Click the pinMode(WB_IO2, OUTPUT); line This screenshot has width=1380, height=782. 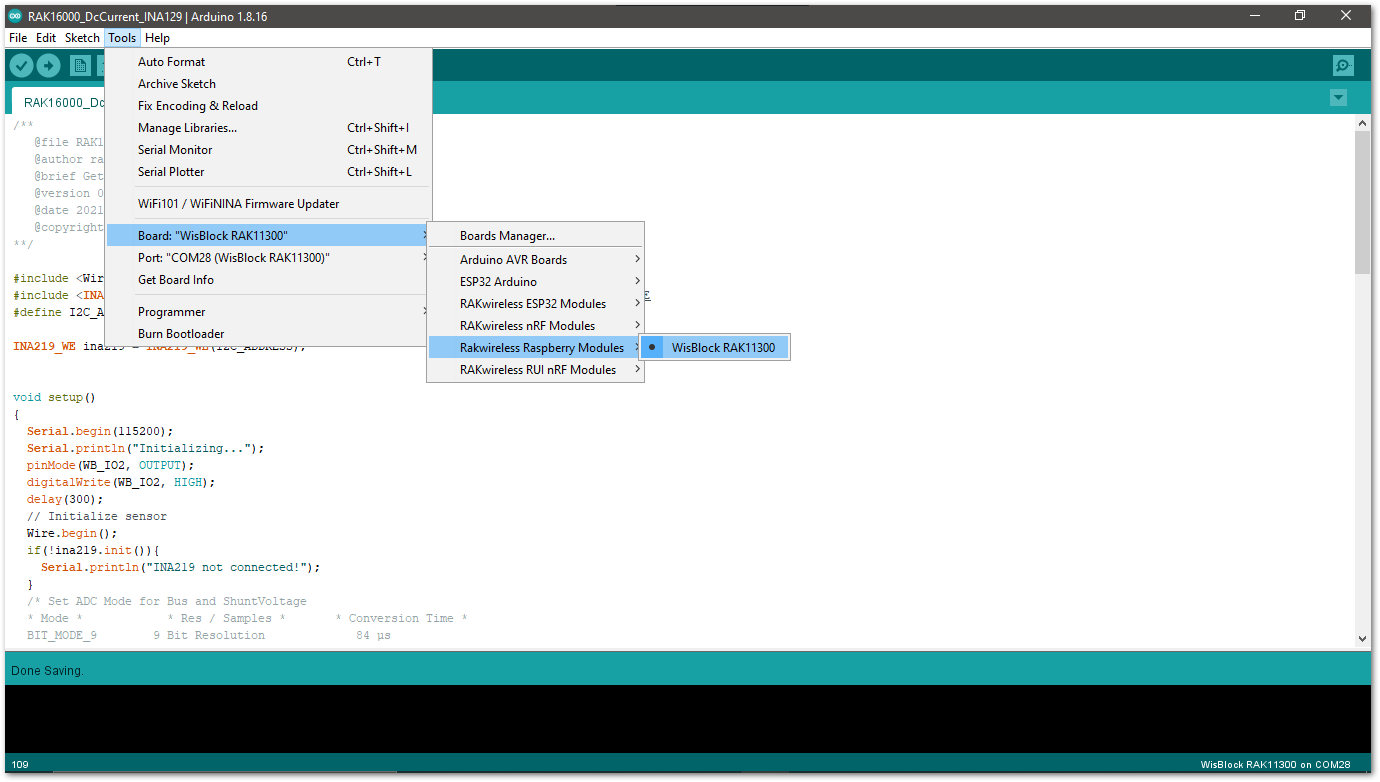tap(111, 466)
